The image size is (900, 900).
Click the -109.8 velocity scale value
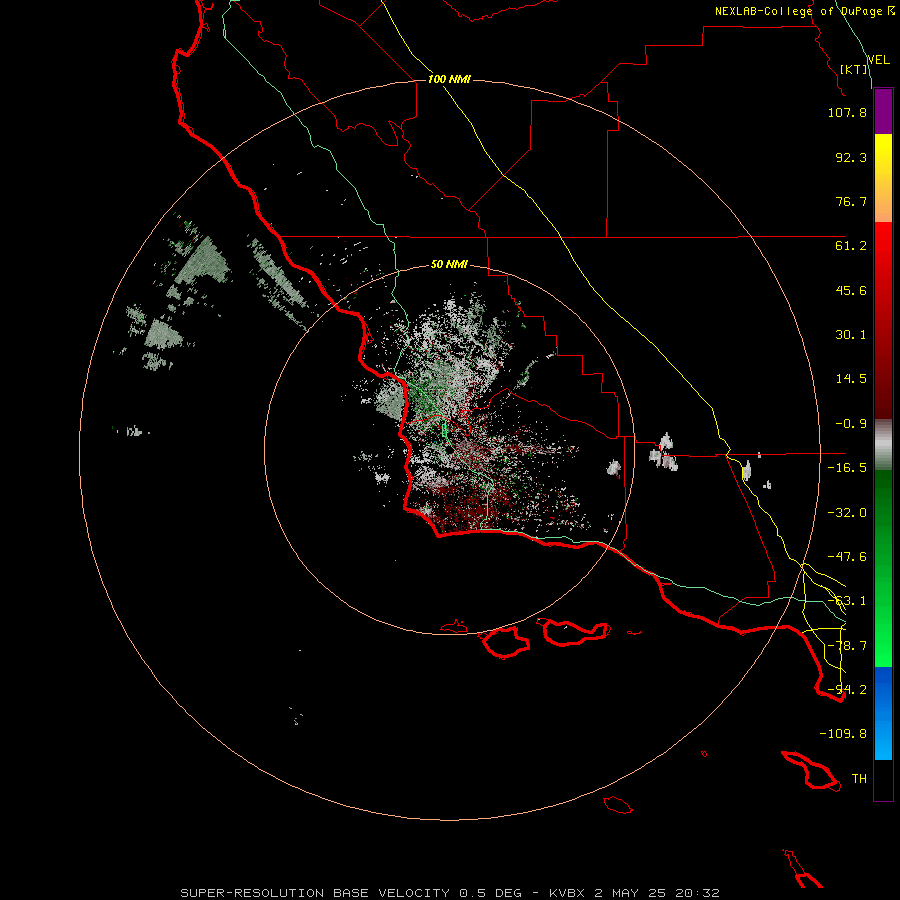point(843,734)
